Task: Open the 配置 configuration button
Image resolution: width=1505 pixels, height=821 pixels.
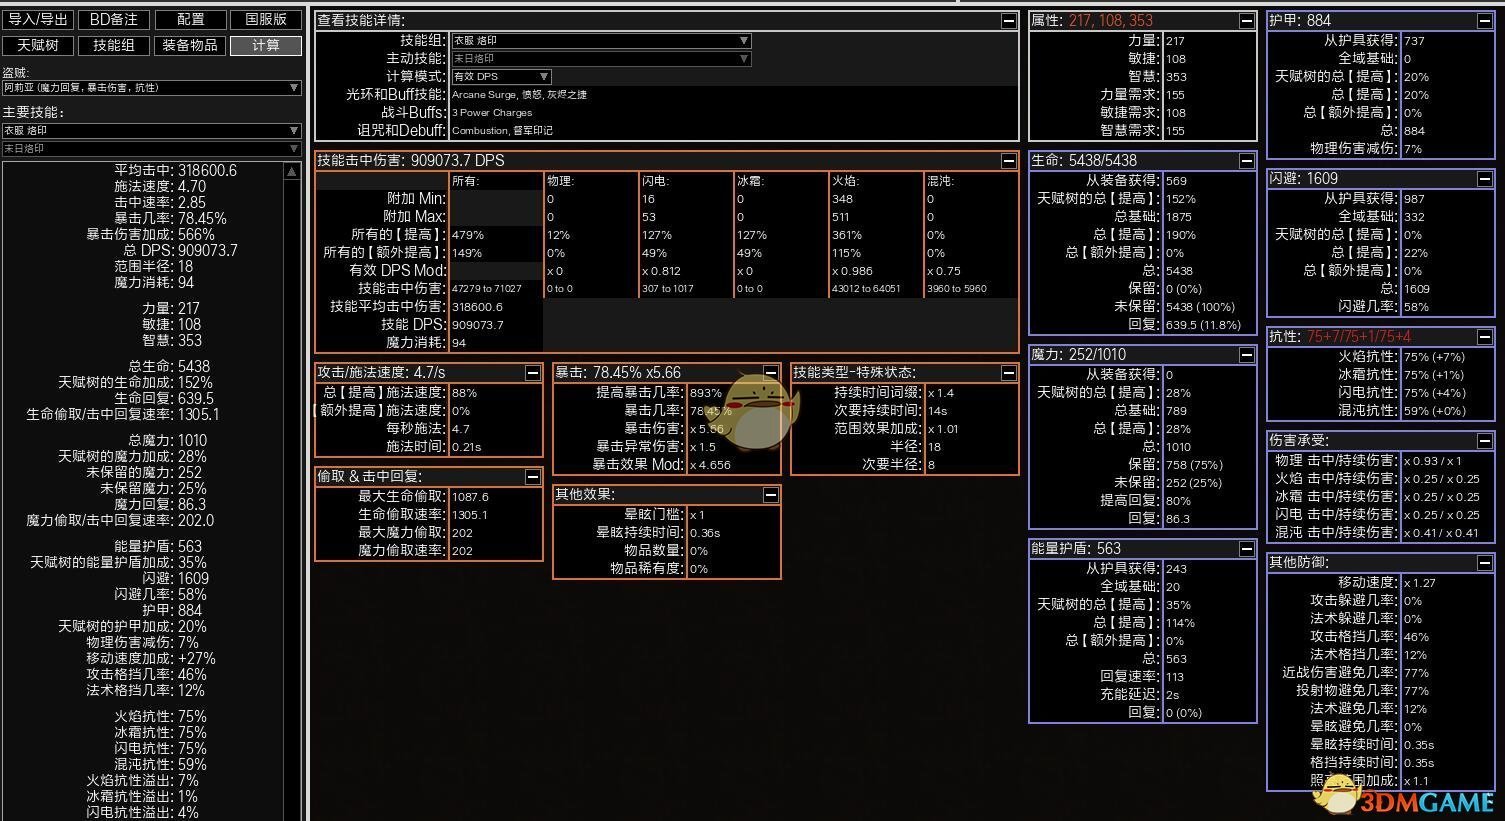Action: tap(190, 19)
